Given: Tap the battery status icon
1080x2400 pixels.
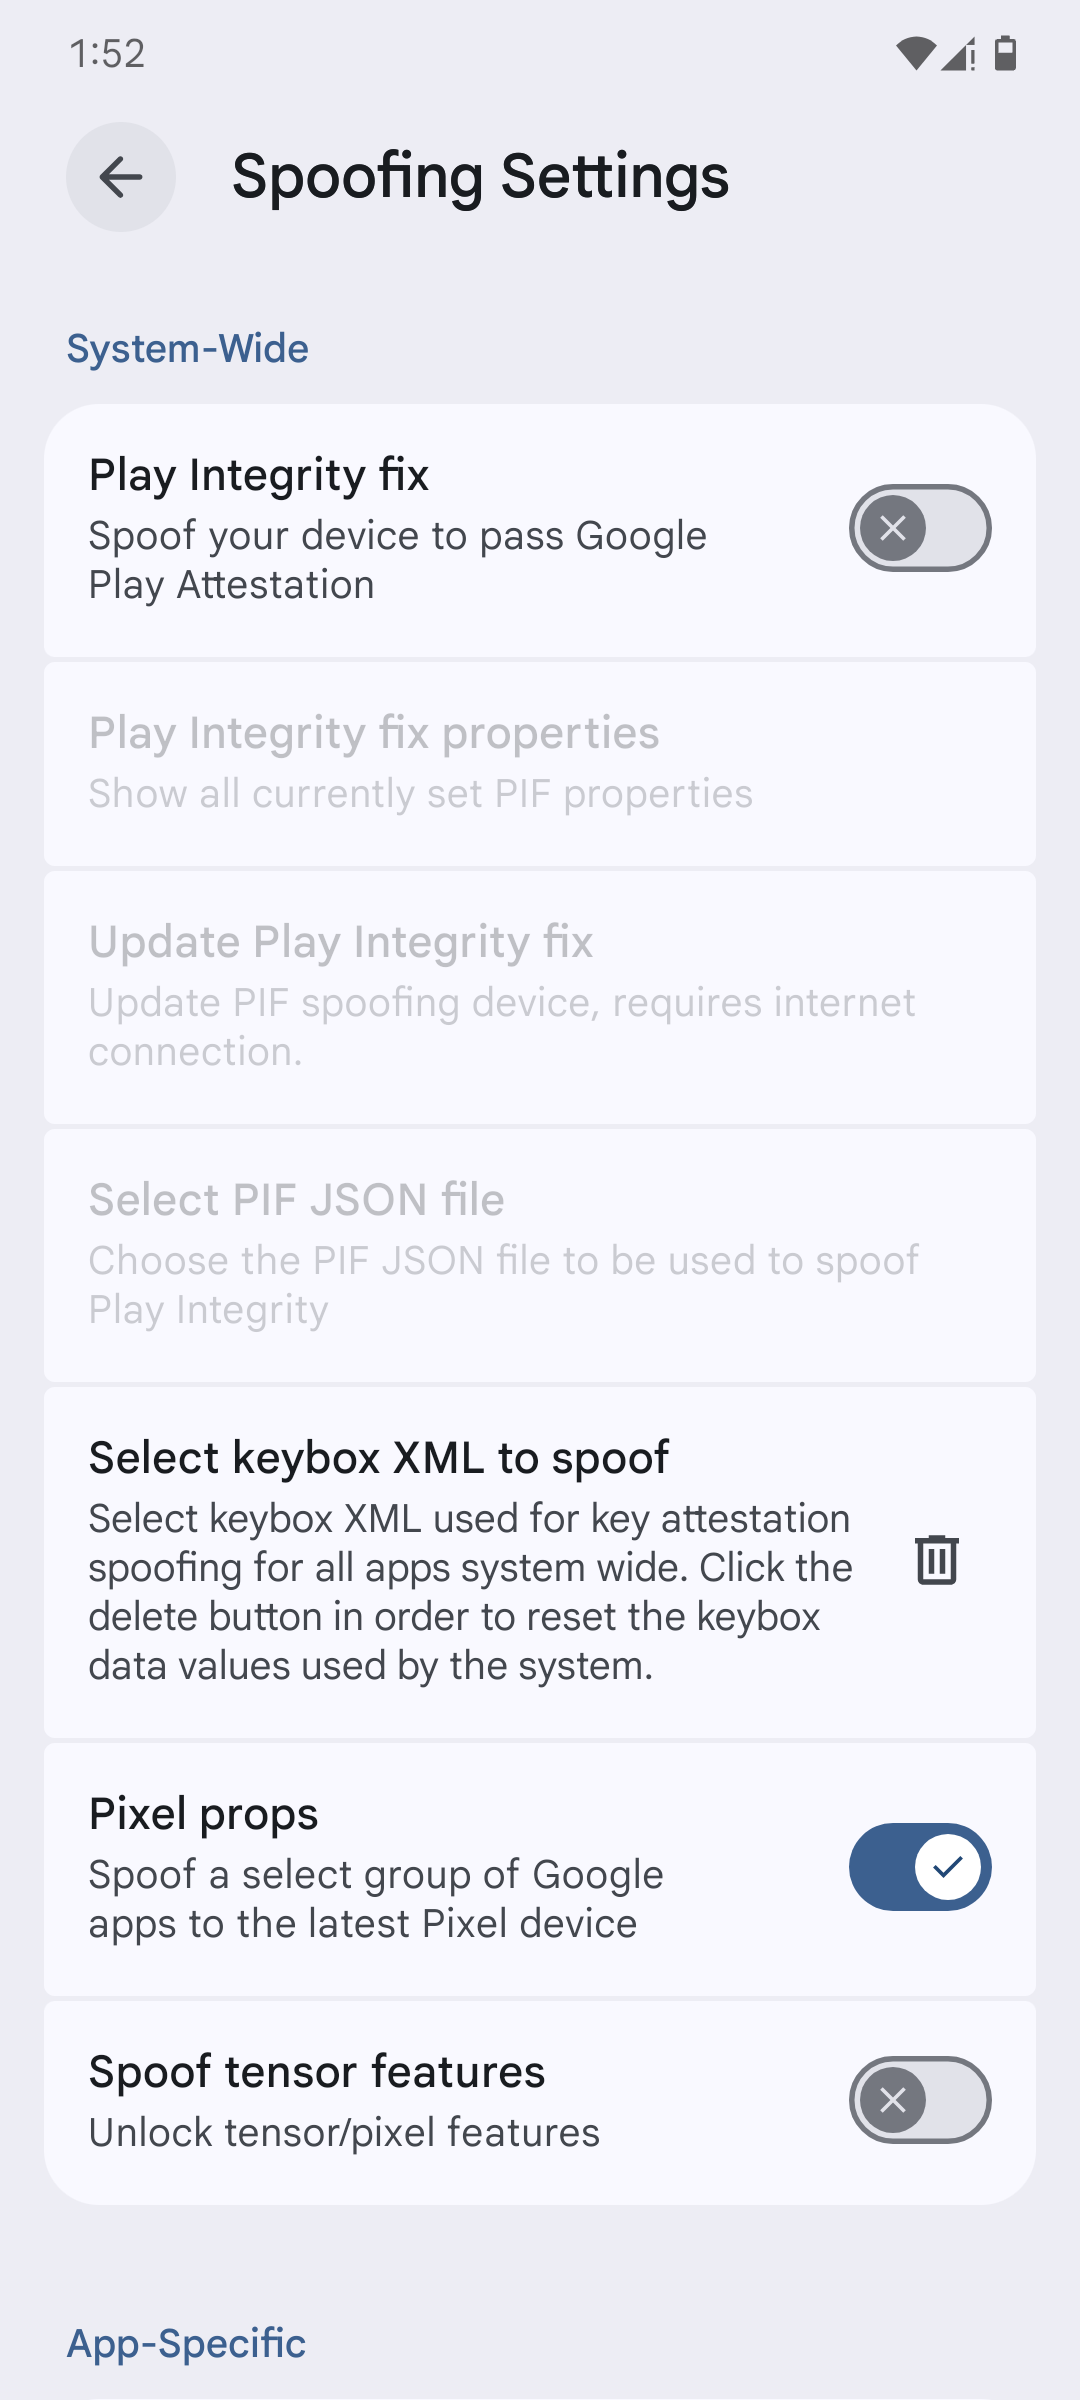Looking at the screenshot, I should click(x=1006, y=53).
